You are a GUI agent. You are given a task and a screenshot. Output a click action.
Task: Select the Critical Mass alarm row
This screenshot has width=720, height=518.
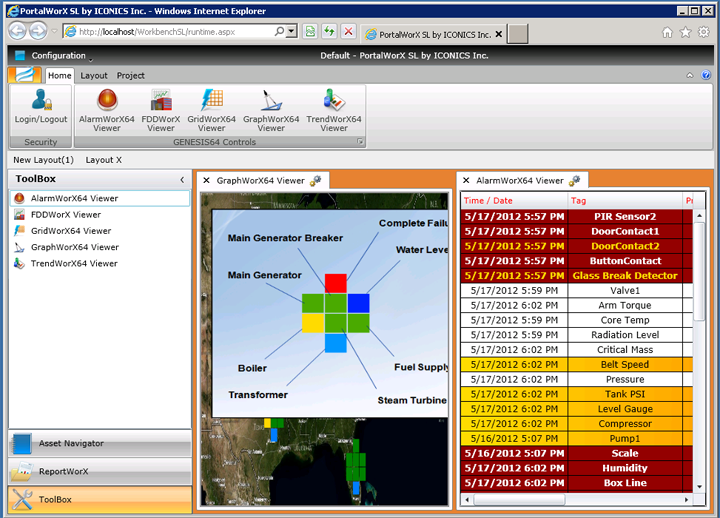(576, 349)
